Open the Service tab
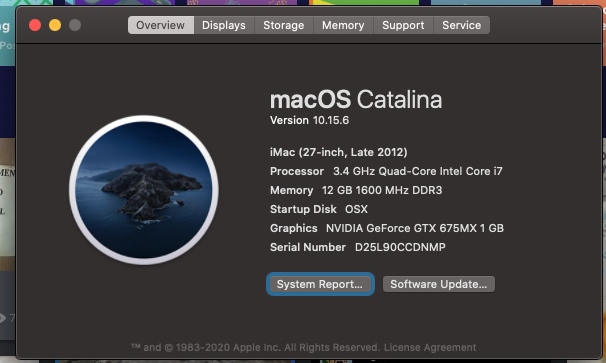This screenshot has height=363, width=606. [x=461, y=25]
